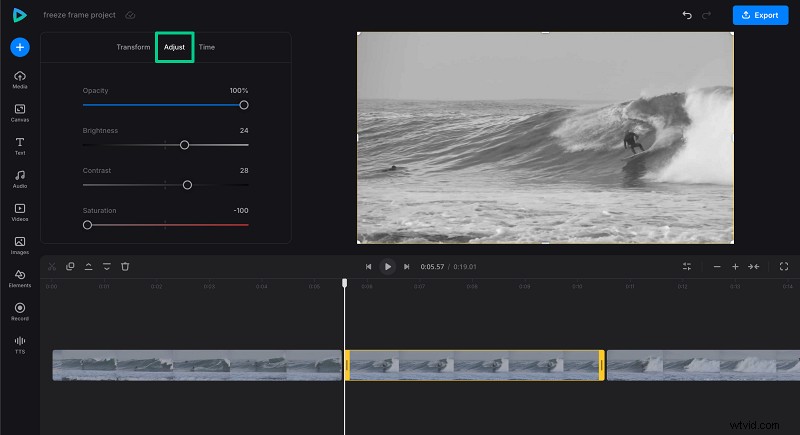Image resolution: width=800 pixels, height=435 pixels.
Task: Zoom in the timeline with plus
Action: tap(735, 267)
